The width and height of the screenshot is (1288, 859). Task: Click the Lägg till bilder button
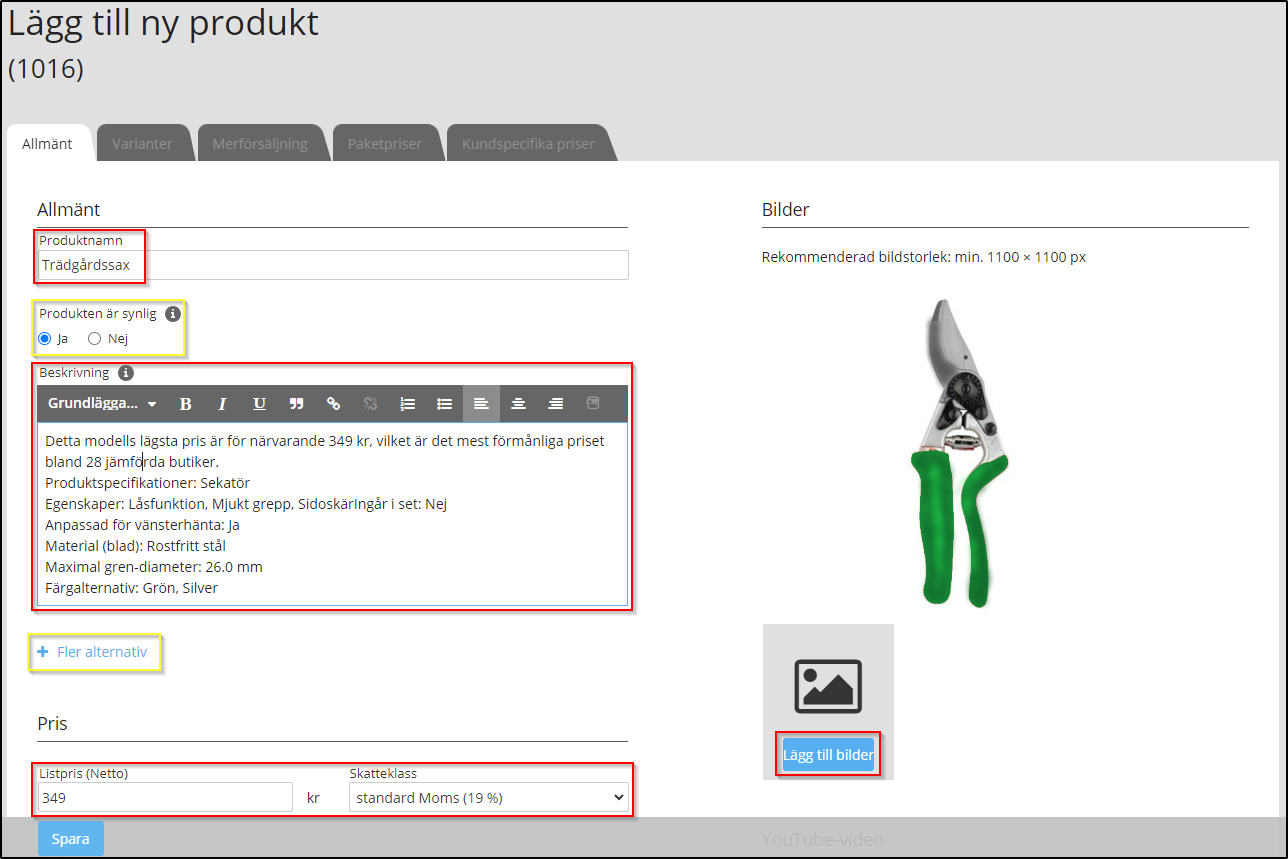(x=828, y=755)
